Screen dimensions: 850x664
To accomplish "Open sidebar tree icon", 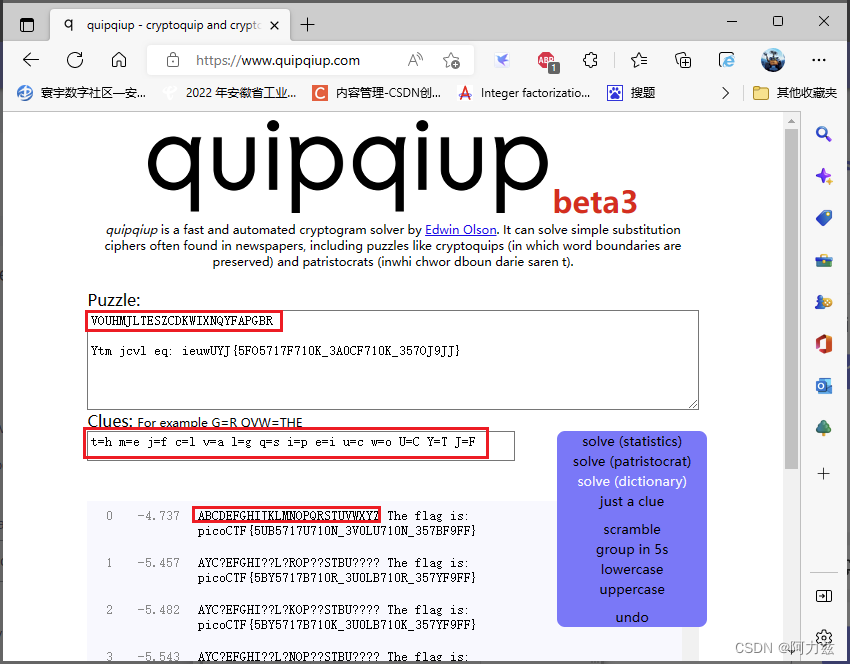I will tap(823, 428).
